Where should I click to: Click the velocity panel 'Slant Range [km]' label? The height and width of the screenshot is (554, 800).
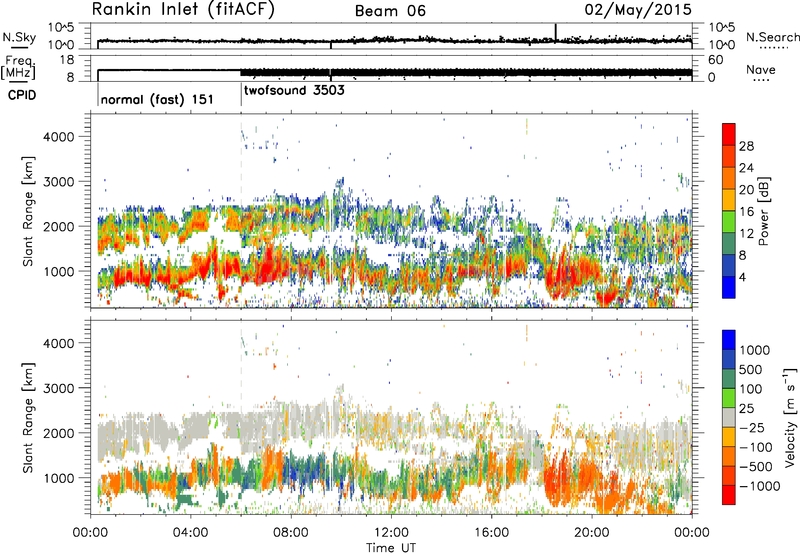[x=28, y=417]
